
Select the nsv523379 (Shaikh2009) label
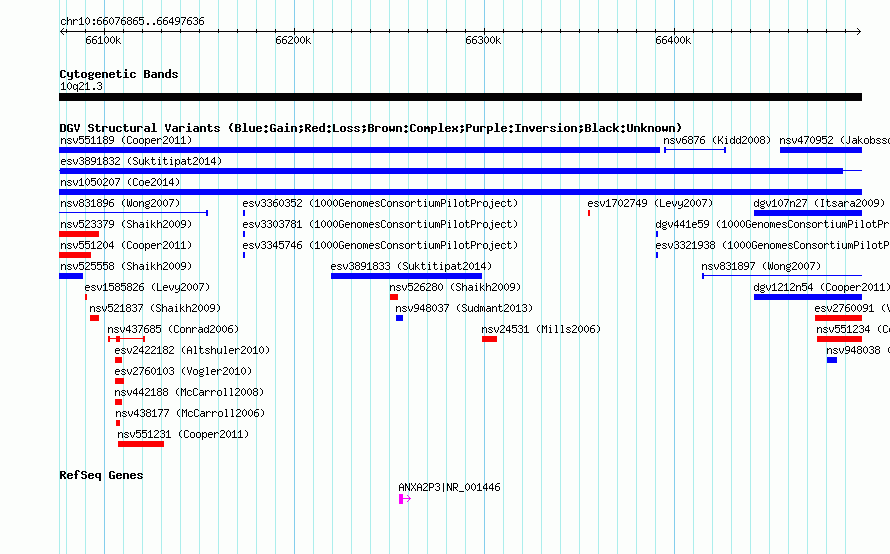[126, 224]
